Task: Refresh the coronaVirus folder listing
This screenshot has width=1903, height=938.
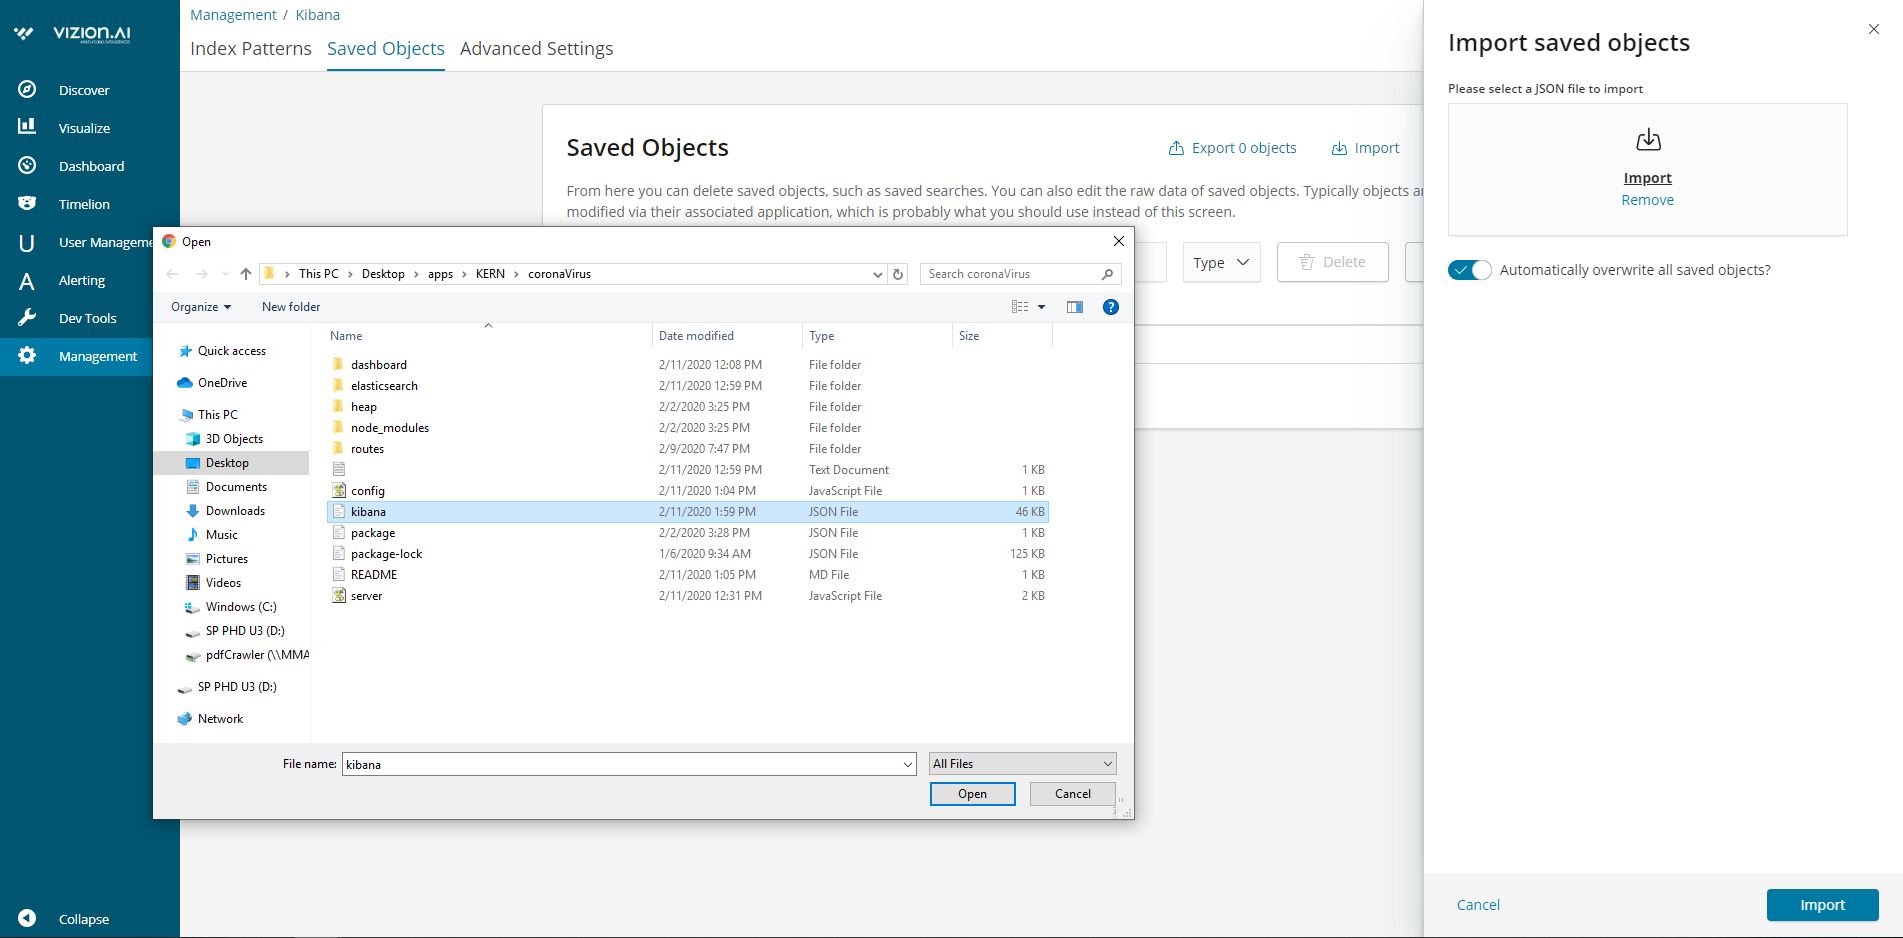Action: 898,274
